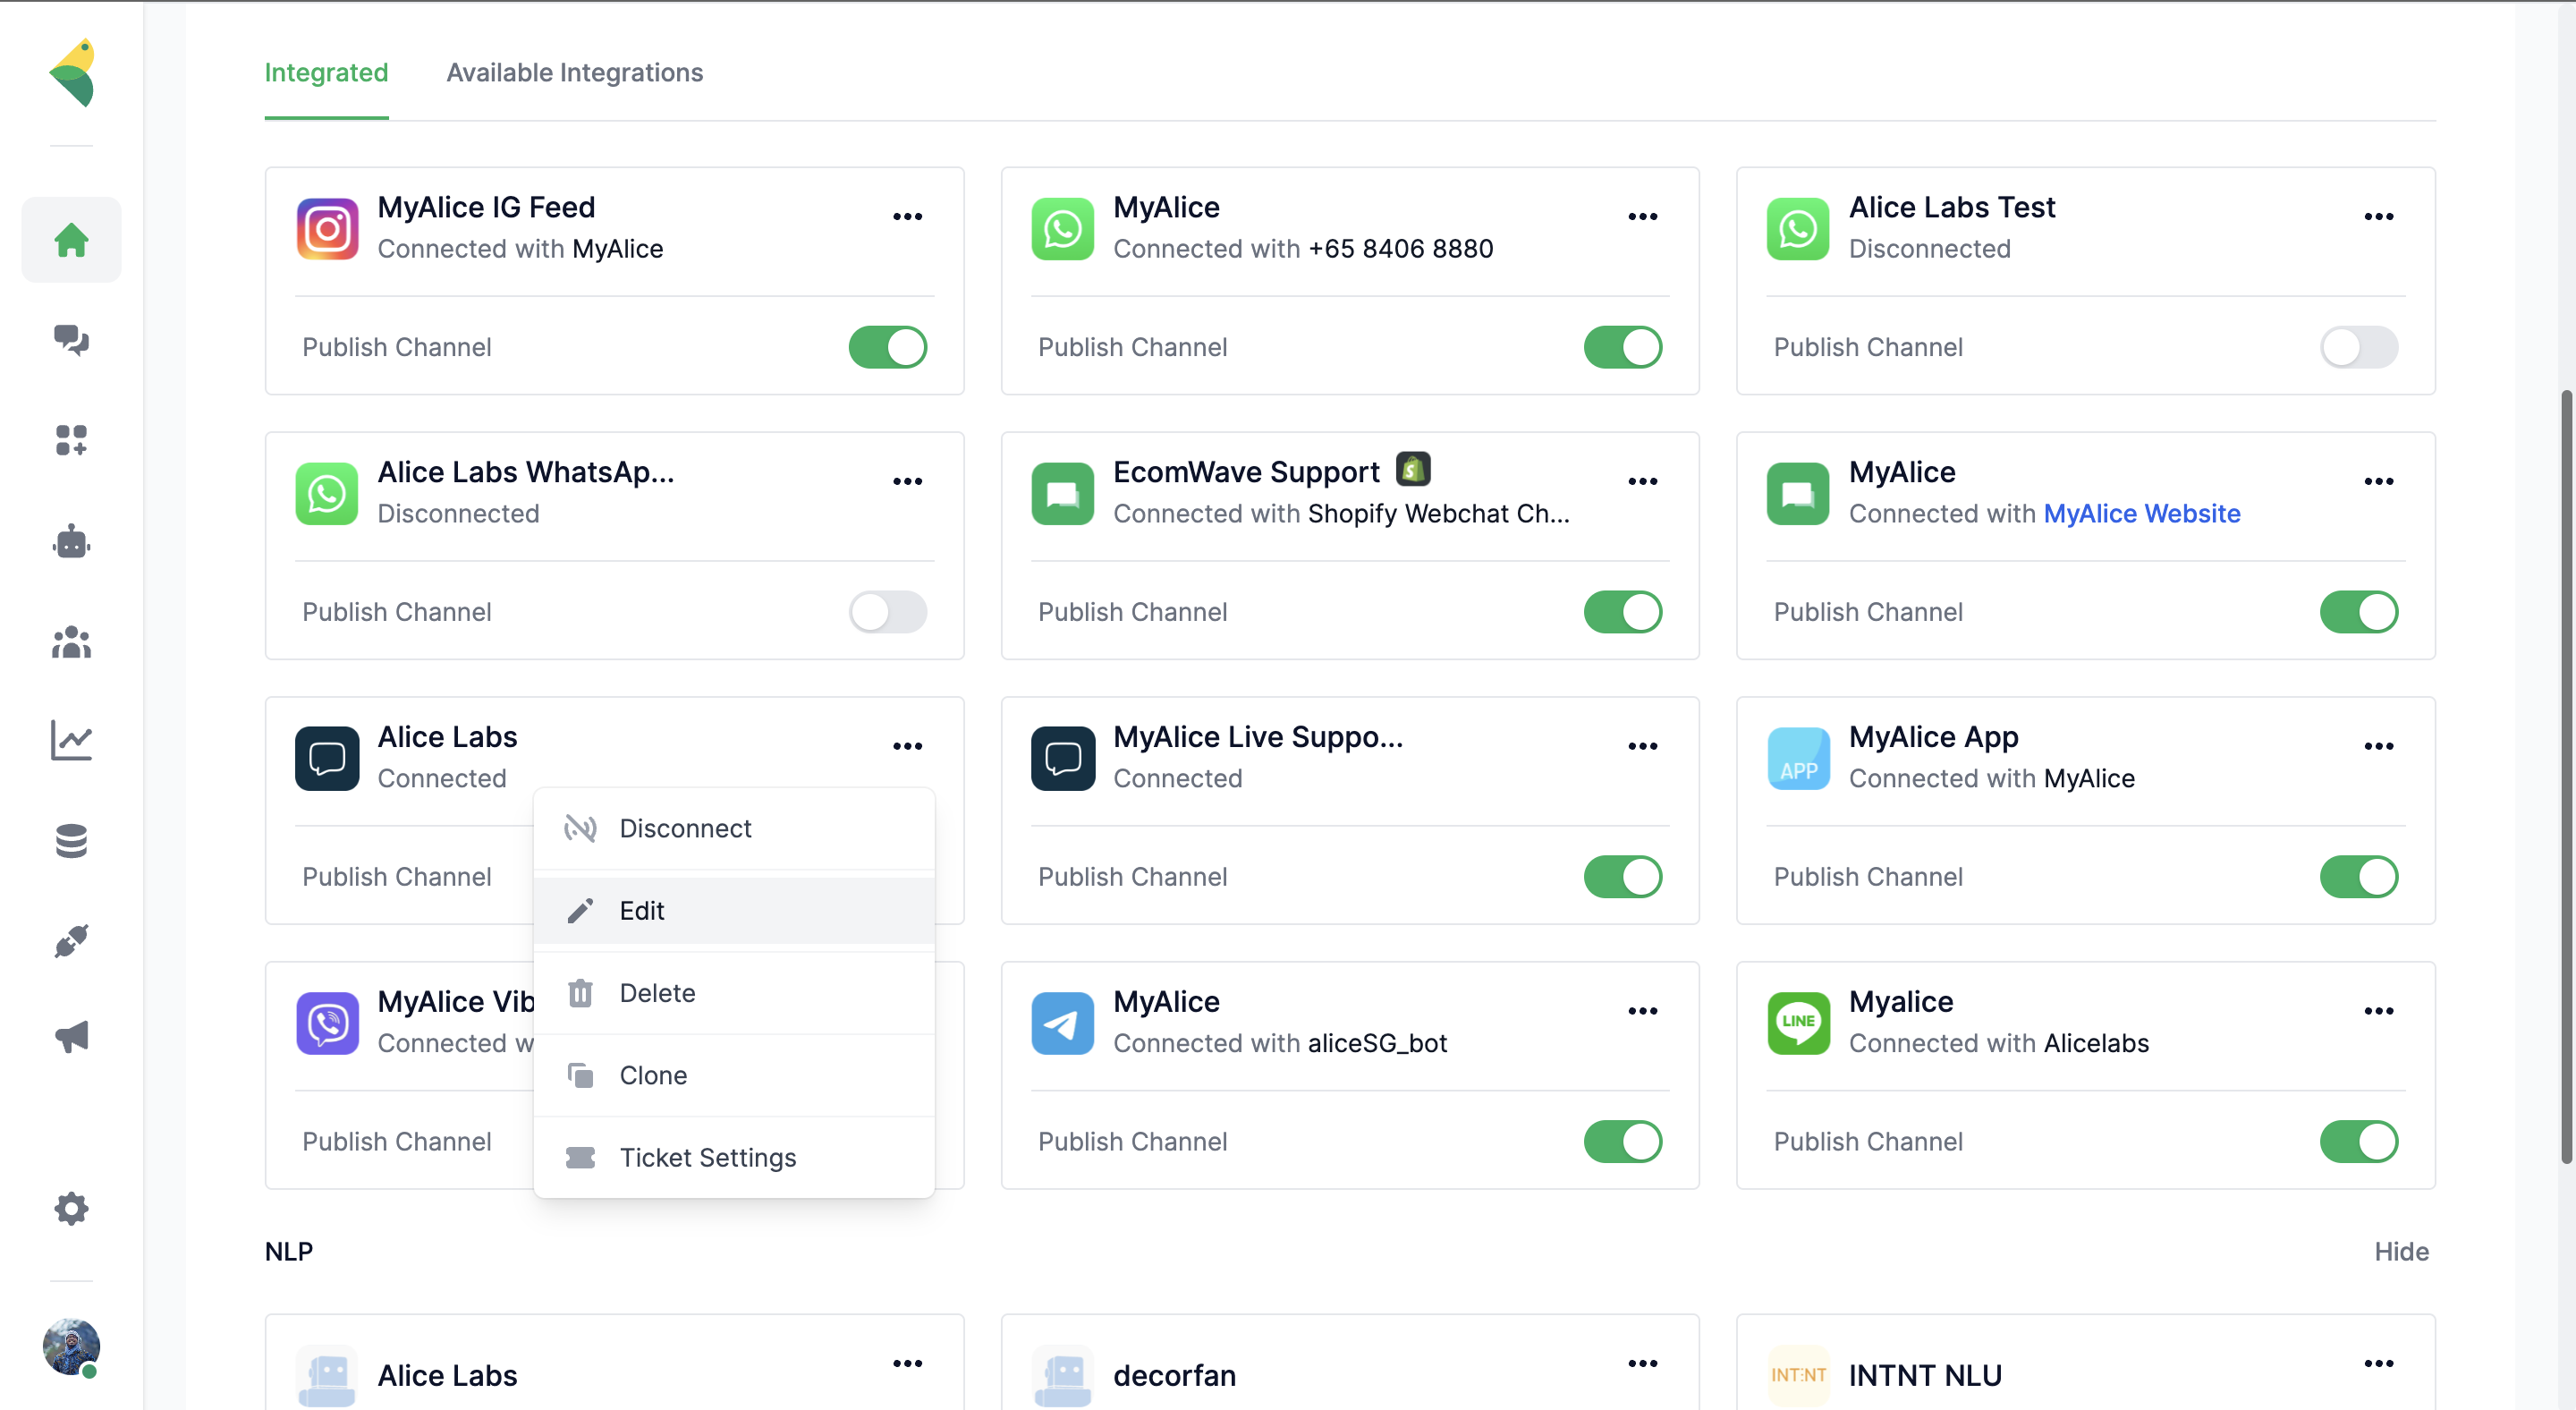Toggle Publish Channel for +65 8406 8880 card
This screenshot has width=2576, height=1410.
1622,347
